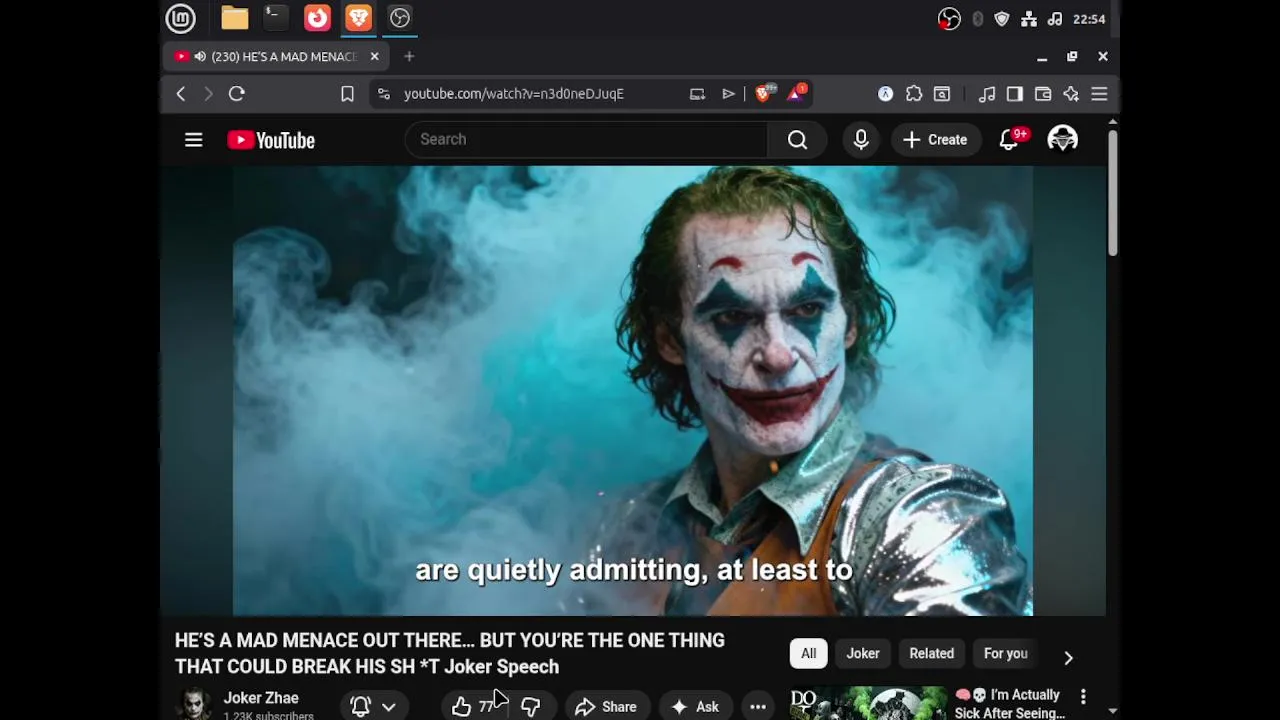Show more filter chips with right arrow
Screen dimensions: 1280x720
(1068, 657)
